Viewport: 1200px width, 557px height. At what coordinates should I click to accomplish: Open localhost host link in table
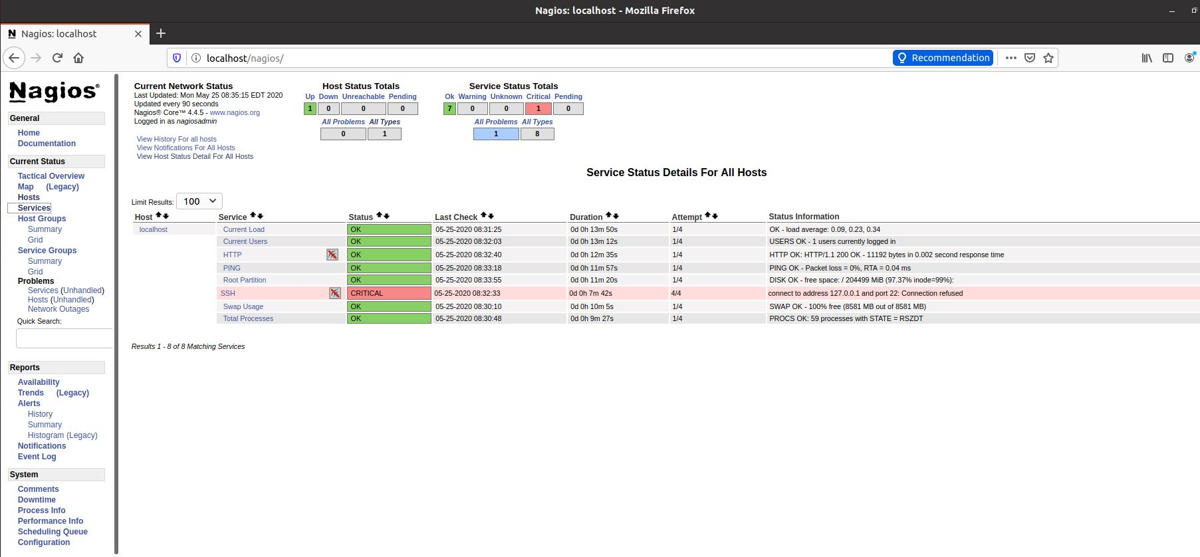tap(153, 229)
